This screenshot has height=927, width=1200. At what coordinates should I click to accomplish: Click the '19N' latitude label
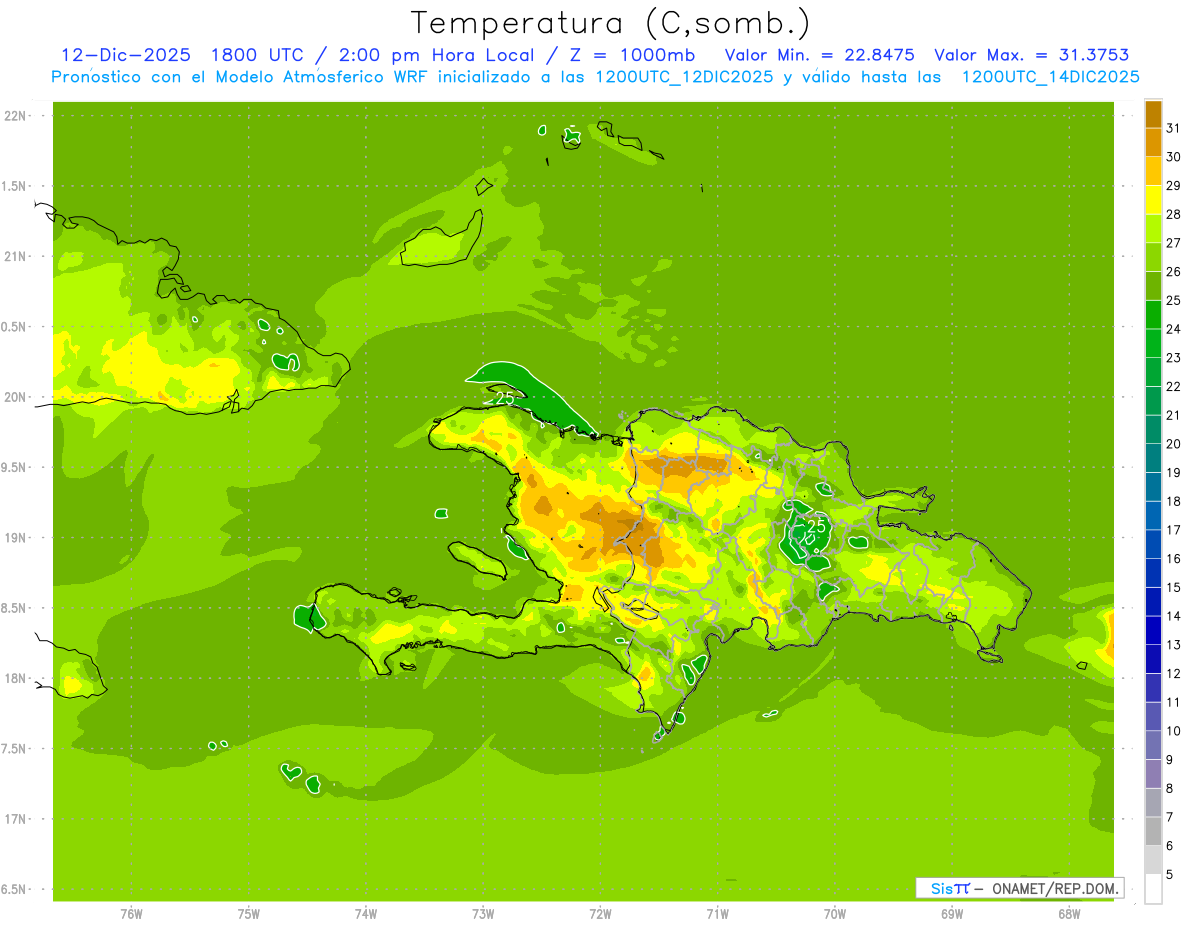[17, 538]
